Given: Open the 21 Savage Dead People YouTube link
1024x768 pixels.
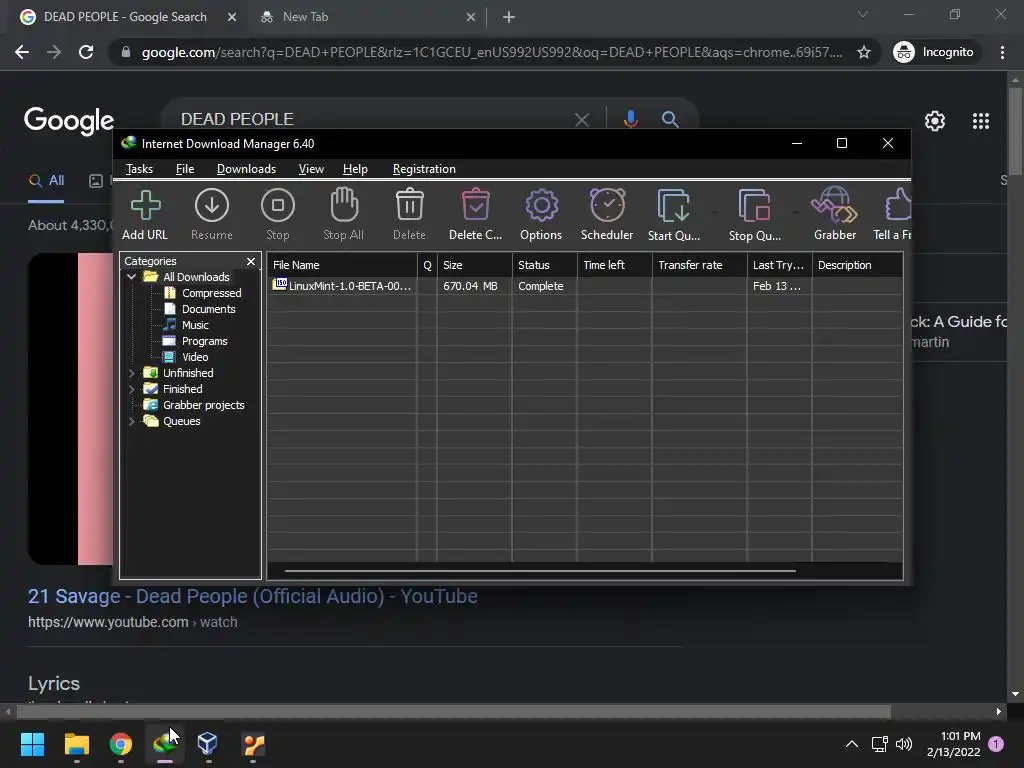Looking at the screenshot, I should (253, 596).
